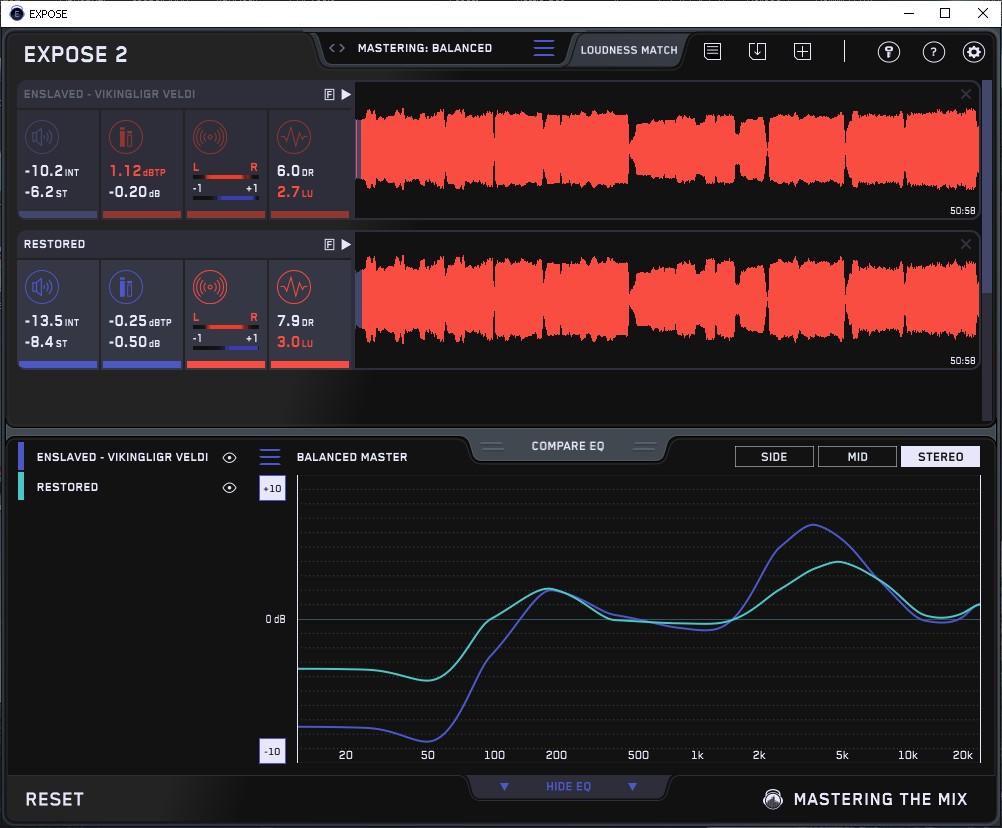The width and height of the screenshot is (1002, 828).
Task: Click the Enslaved blue color swatch in EQ list
Action: [21, 456]
